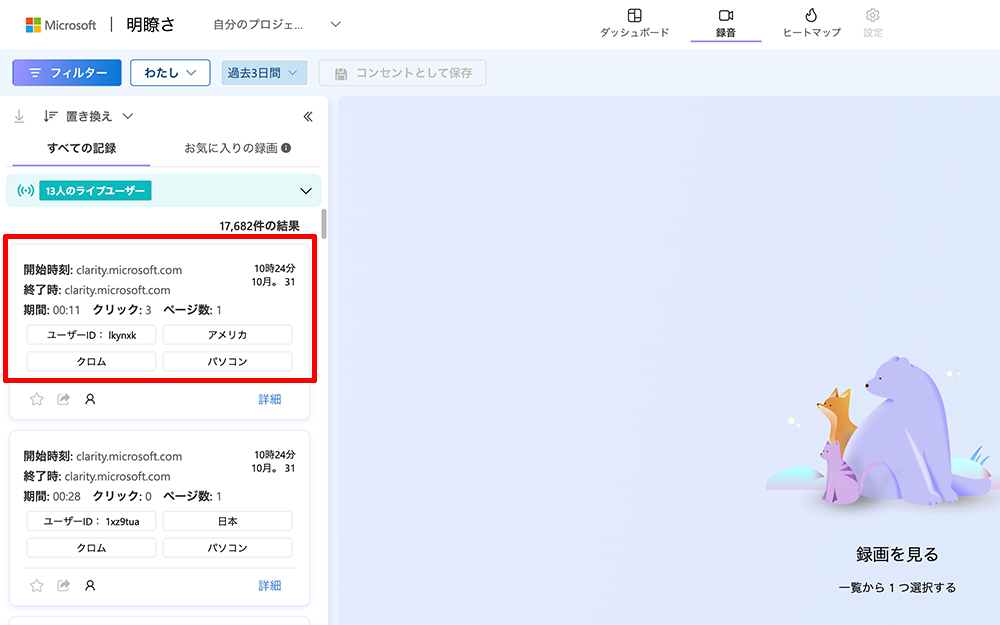Star the first recording as favorite
Image resolution: width=1000 pixels, height=625 pixels.
[37, 399]
